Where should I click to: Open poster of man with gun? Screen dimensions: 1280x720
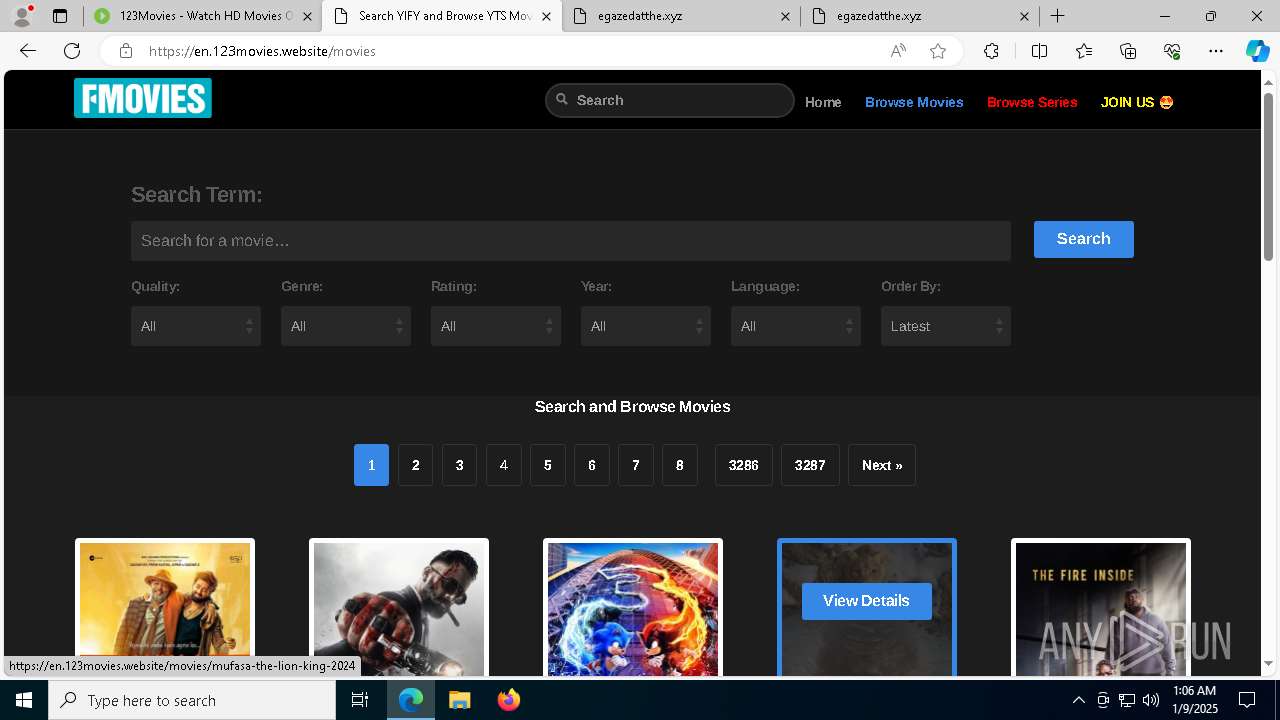pyautogui.click(x=399, y=608)
